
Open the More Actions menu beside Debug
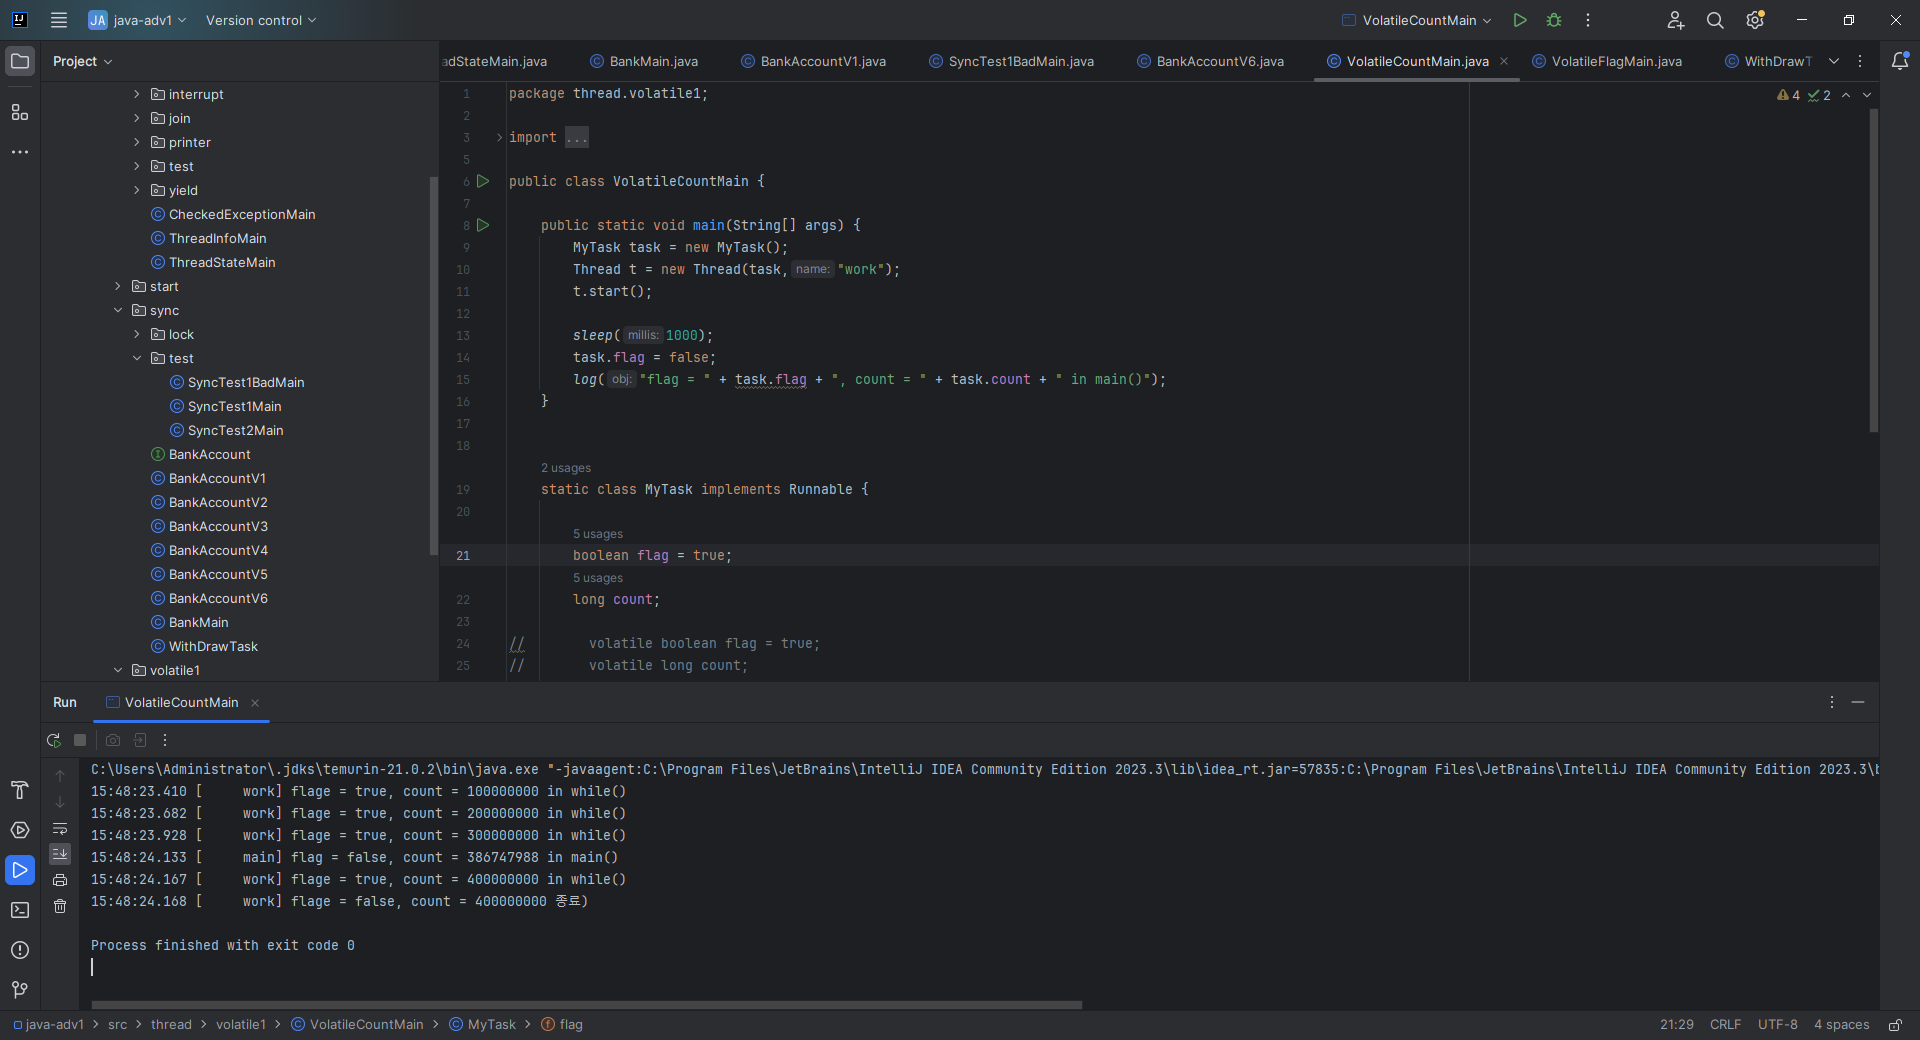[1588, 20]
